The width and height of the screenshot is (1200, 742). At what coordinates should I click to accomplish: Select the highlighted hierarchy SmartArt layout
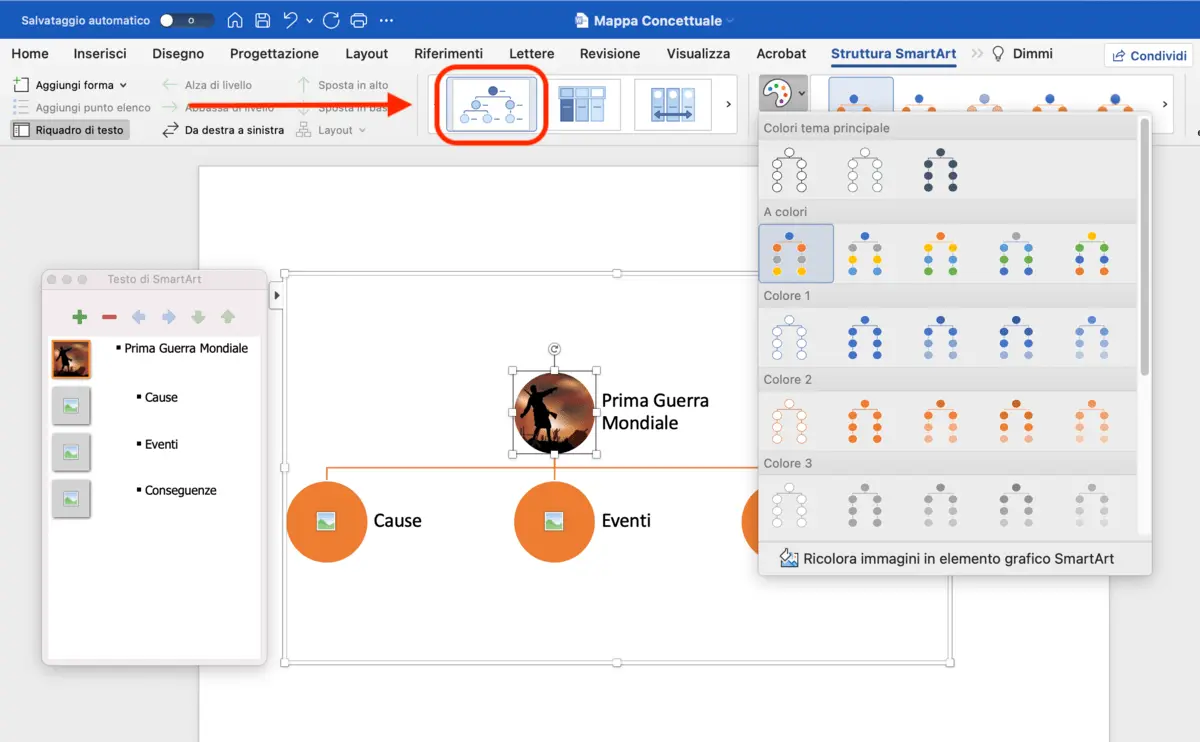(x=489, y=104)
